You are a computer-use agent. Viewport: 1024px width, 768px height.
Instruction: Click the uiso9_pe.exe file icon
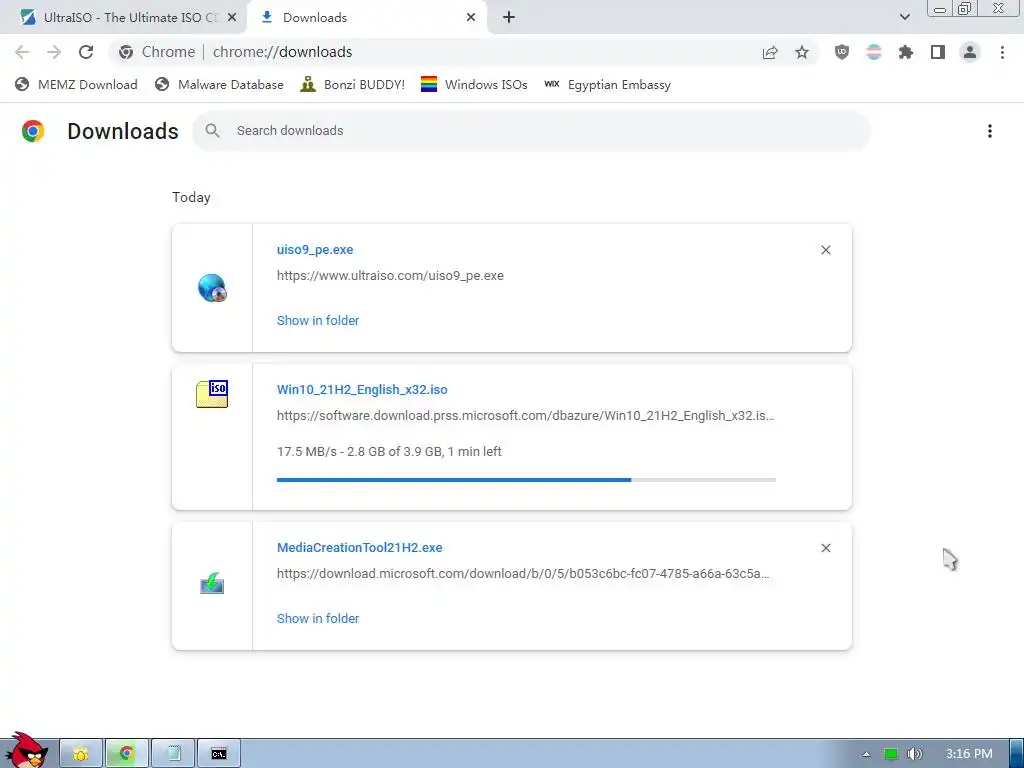point(212,288)
